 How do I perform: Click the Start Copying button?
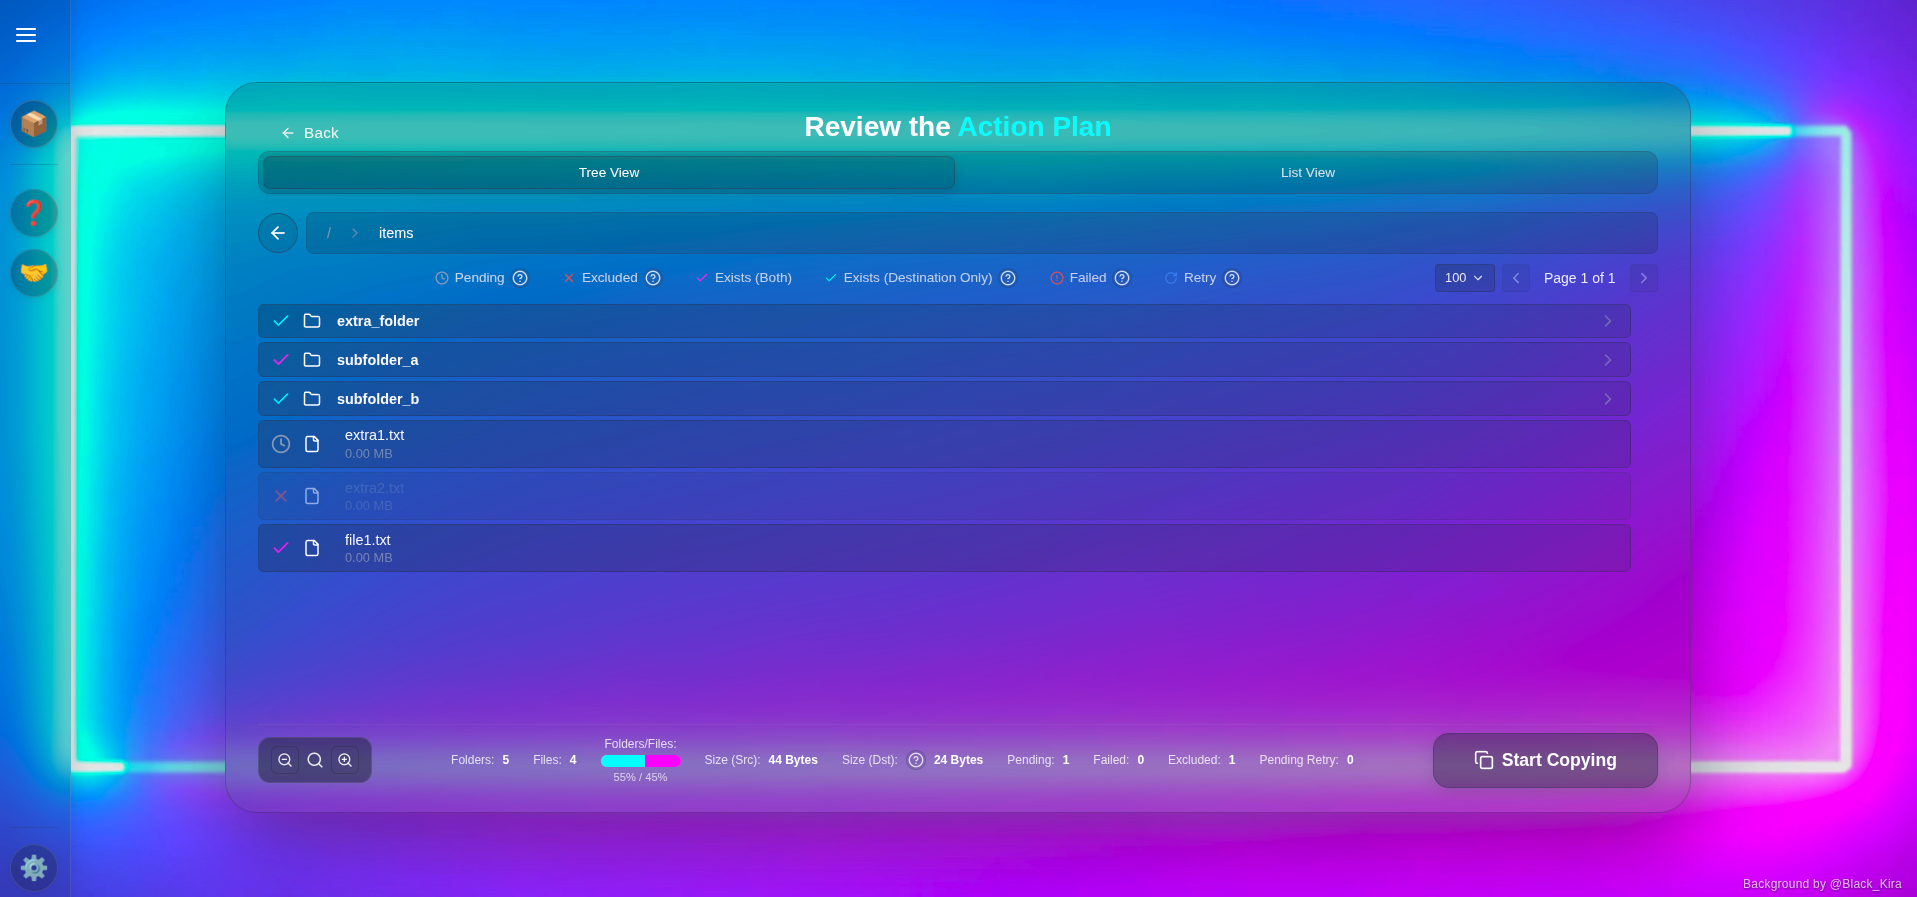point(1545,760)
